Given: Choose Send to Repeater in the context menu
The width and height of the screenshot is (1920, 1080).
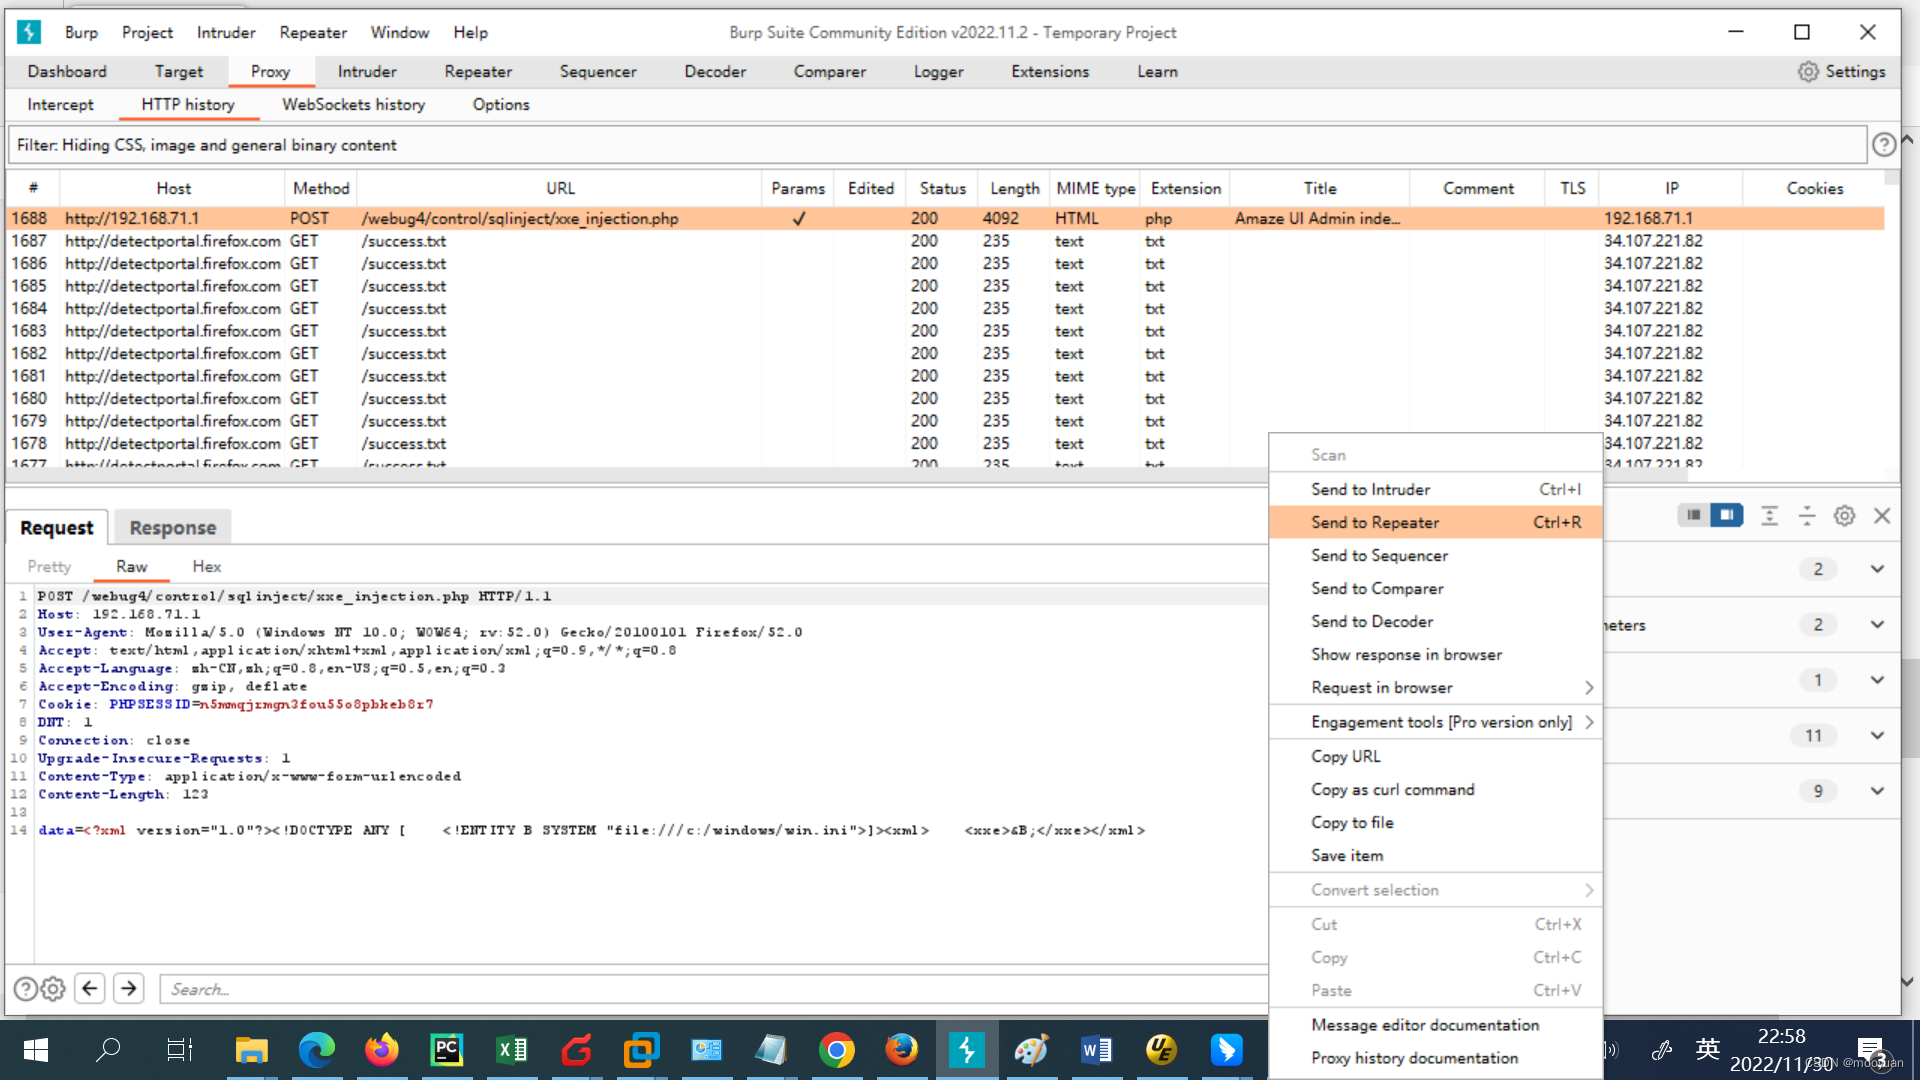Looking at the screenshot, I should [x=1375, y=522].
